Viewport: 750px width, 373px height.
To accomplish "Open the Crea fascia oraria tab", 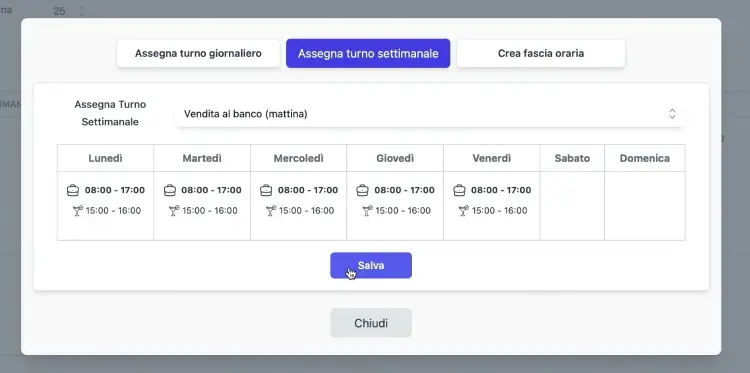I will tap(541, 53).
